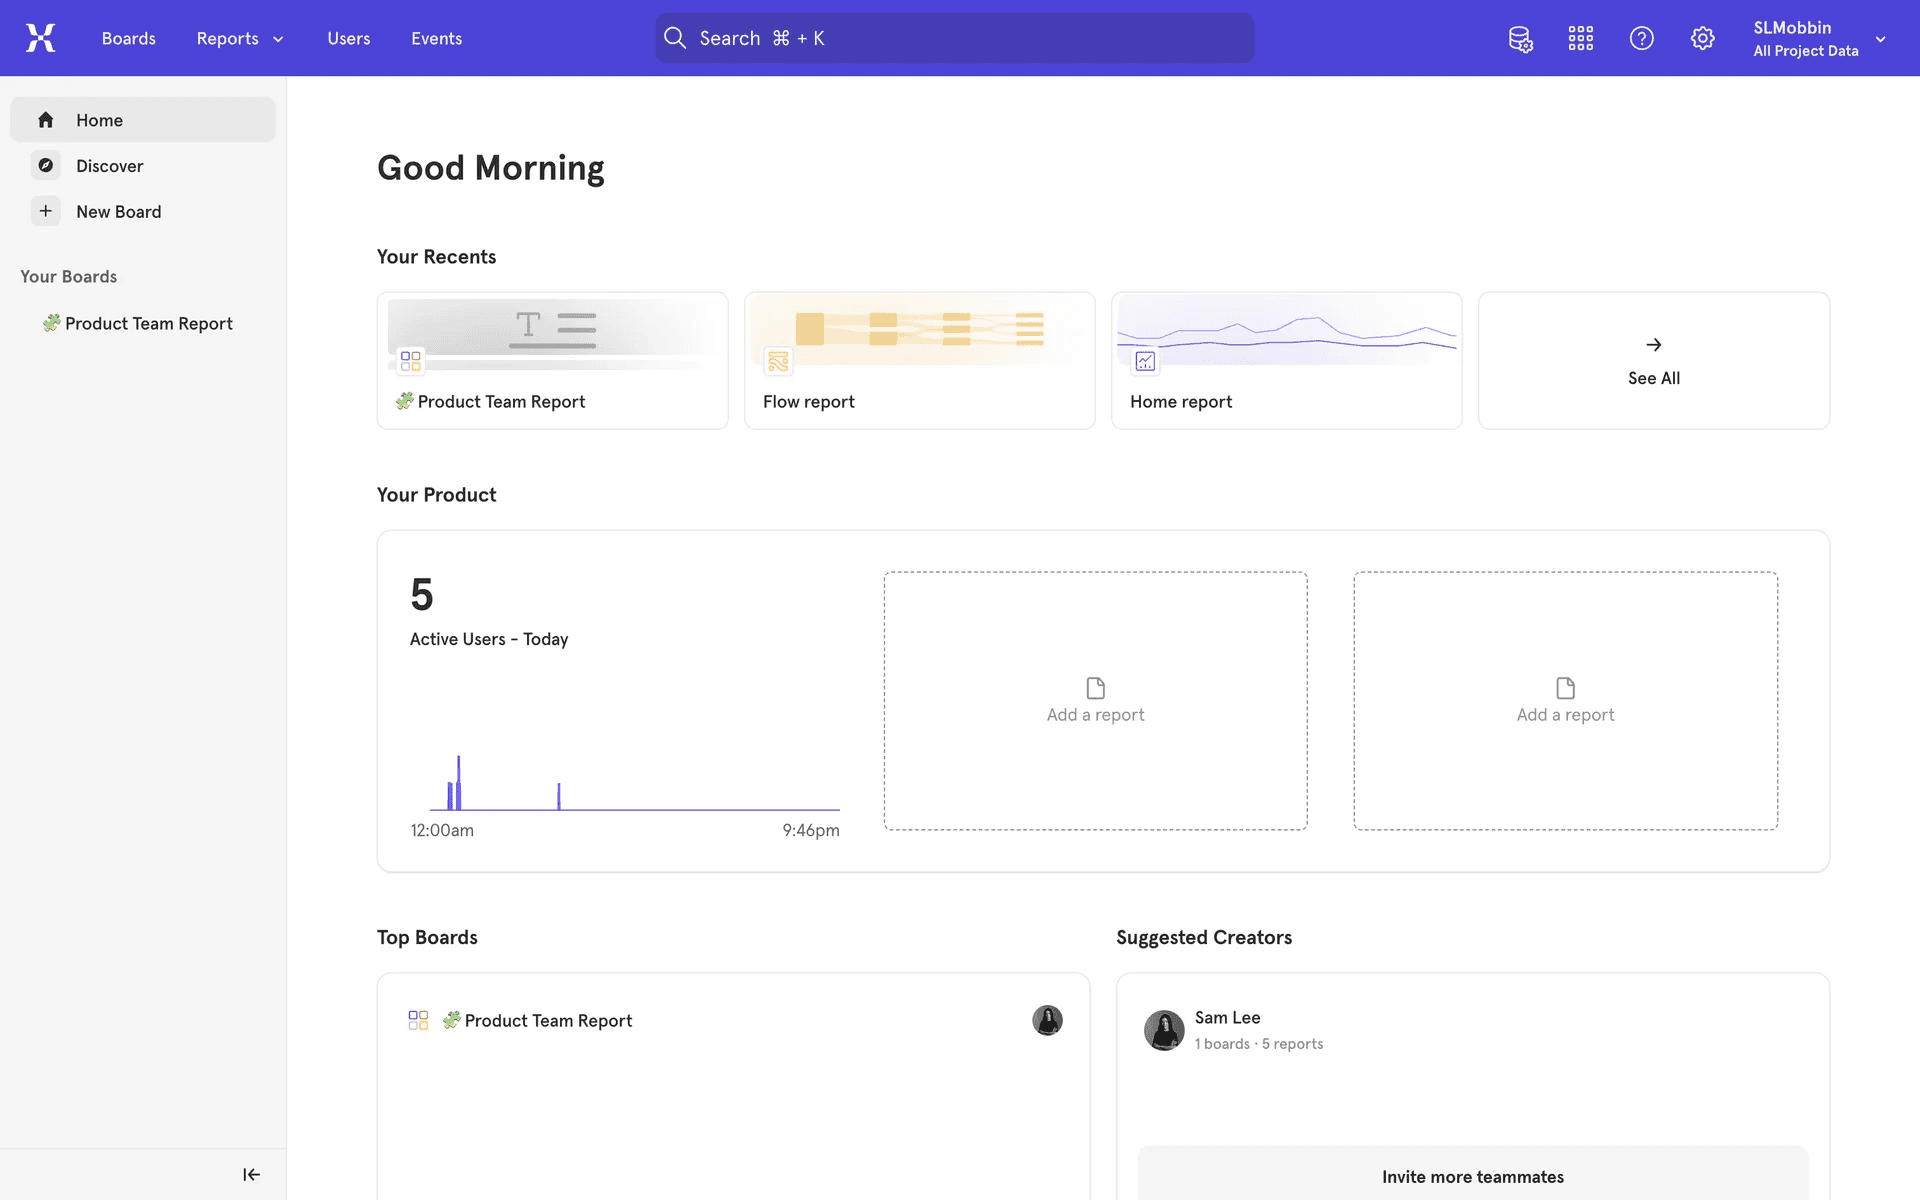This screenshot has height=1200, width=1920.
Task: Expand the Reports dropdown menu
Action: click(240, 39)
